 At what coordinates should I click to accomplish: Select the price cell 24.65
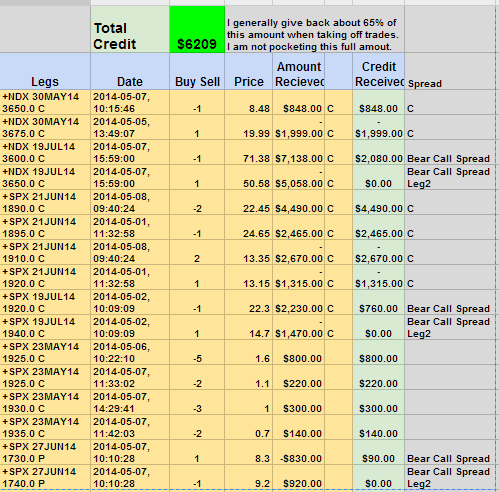point(249,227)
